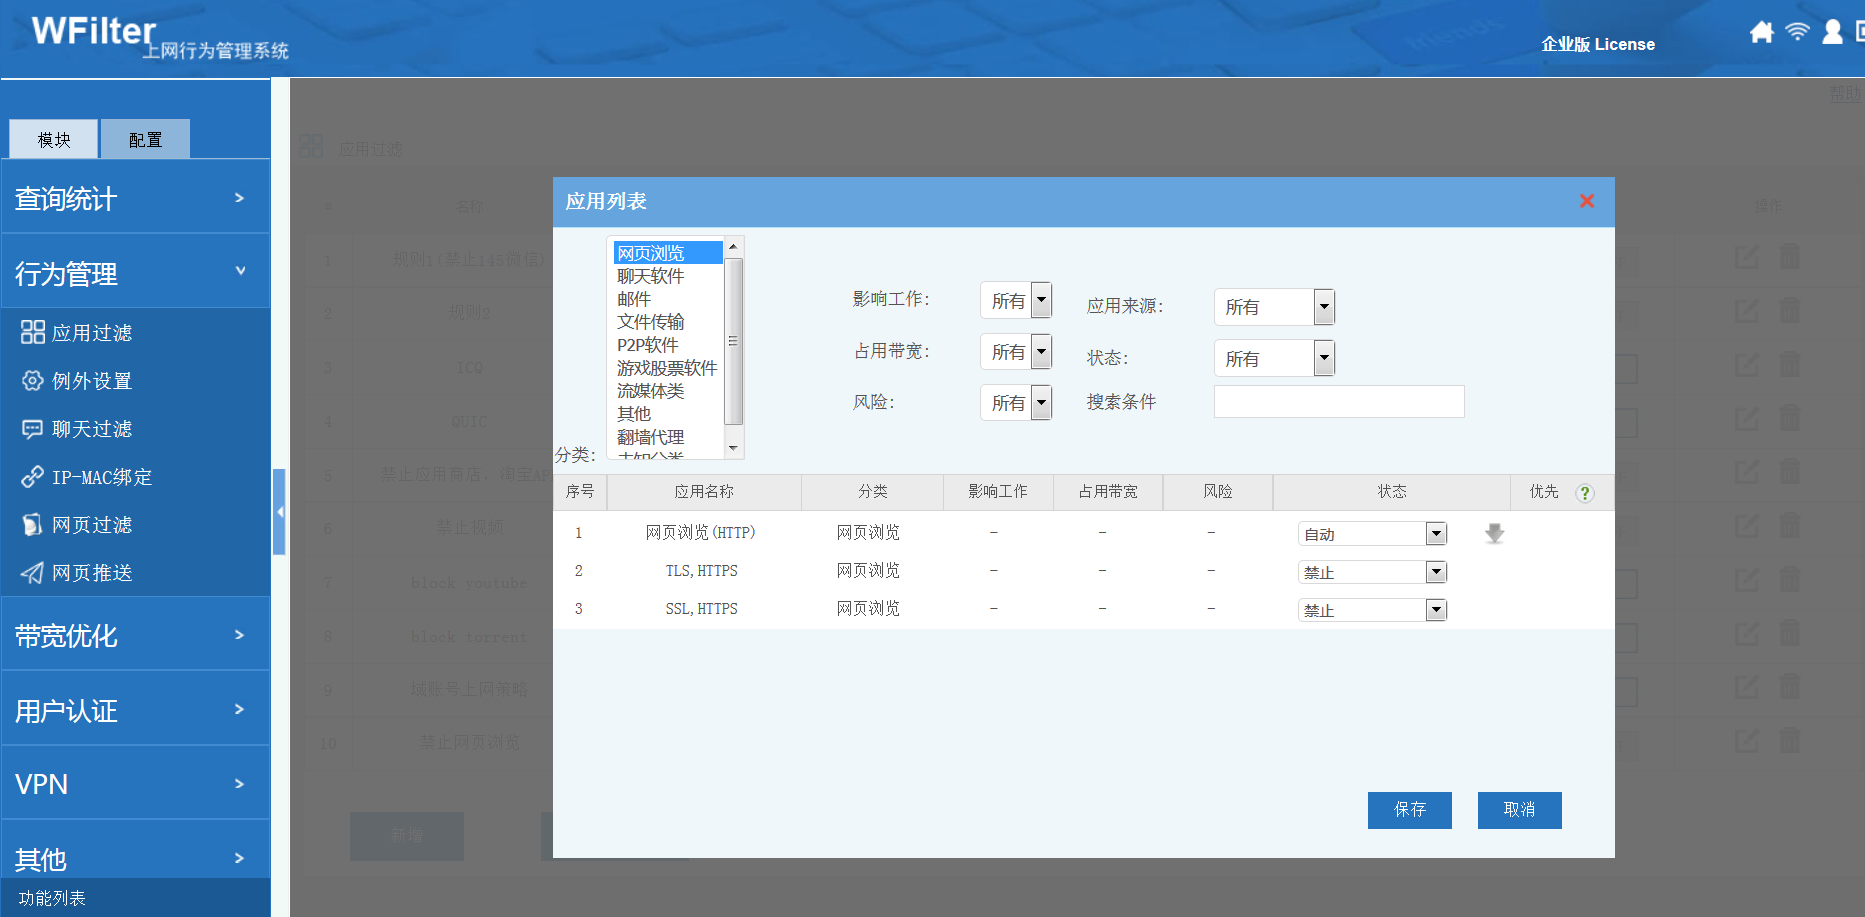Click the 保存 button

click(1409, 810)
